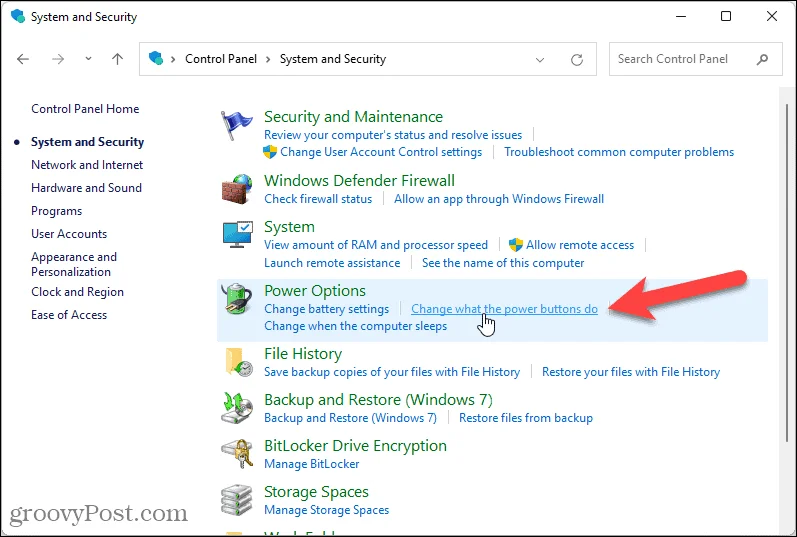Allow an app through Windows Firewall
Viewport: 797px width, 537px height.
coord(499,199)
